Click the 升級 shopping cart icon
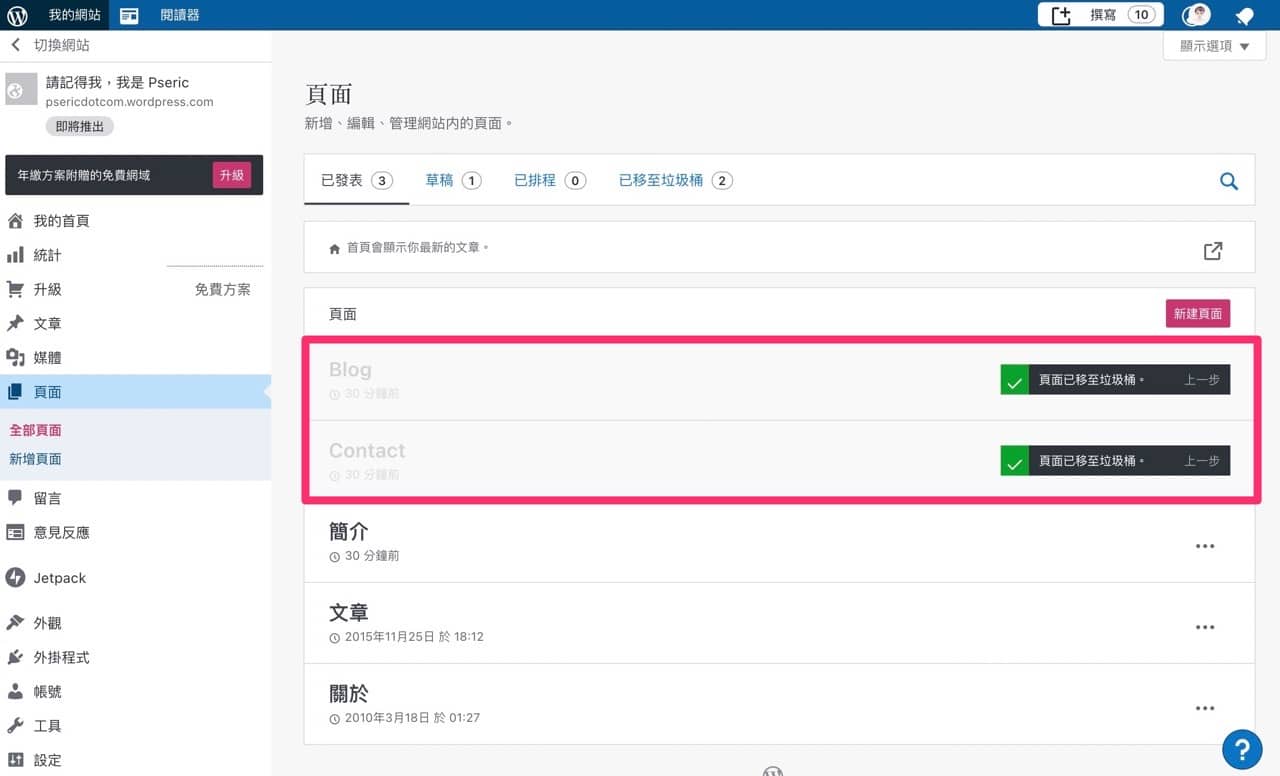The image size is (1280, 776). [x=15, y=289]
